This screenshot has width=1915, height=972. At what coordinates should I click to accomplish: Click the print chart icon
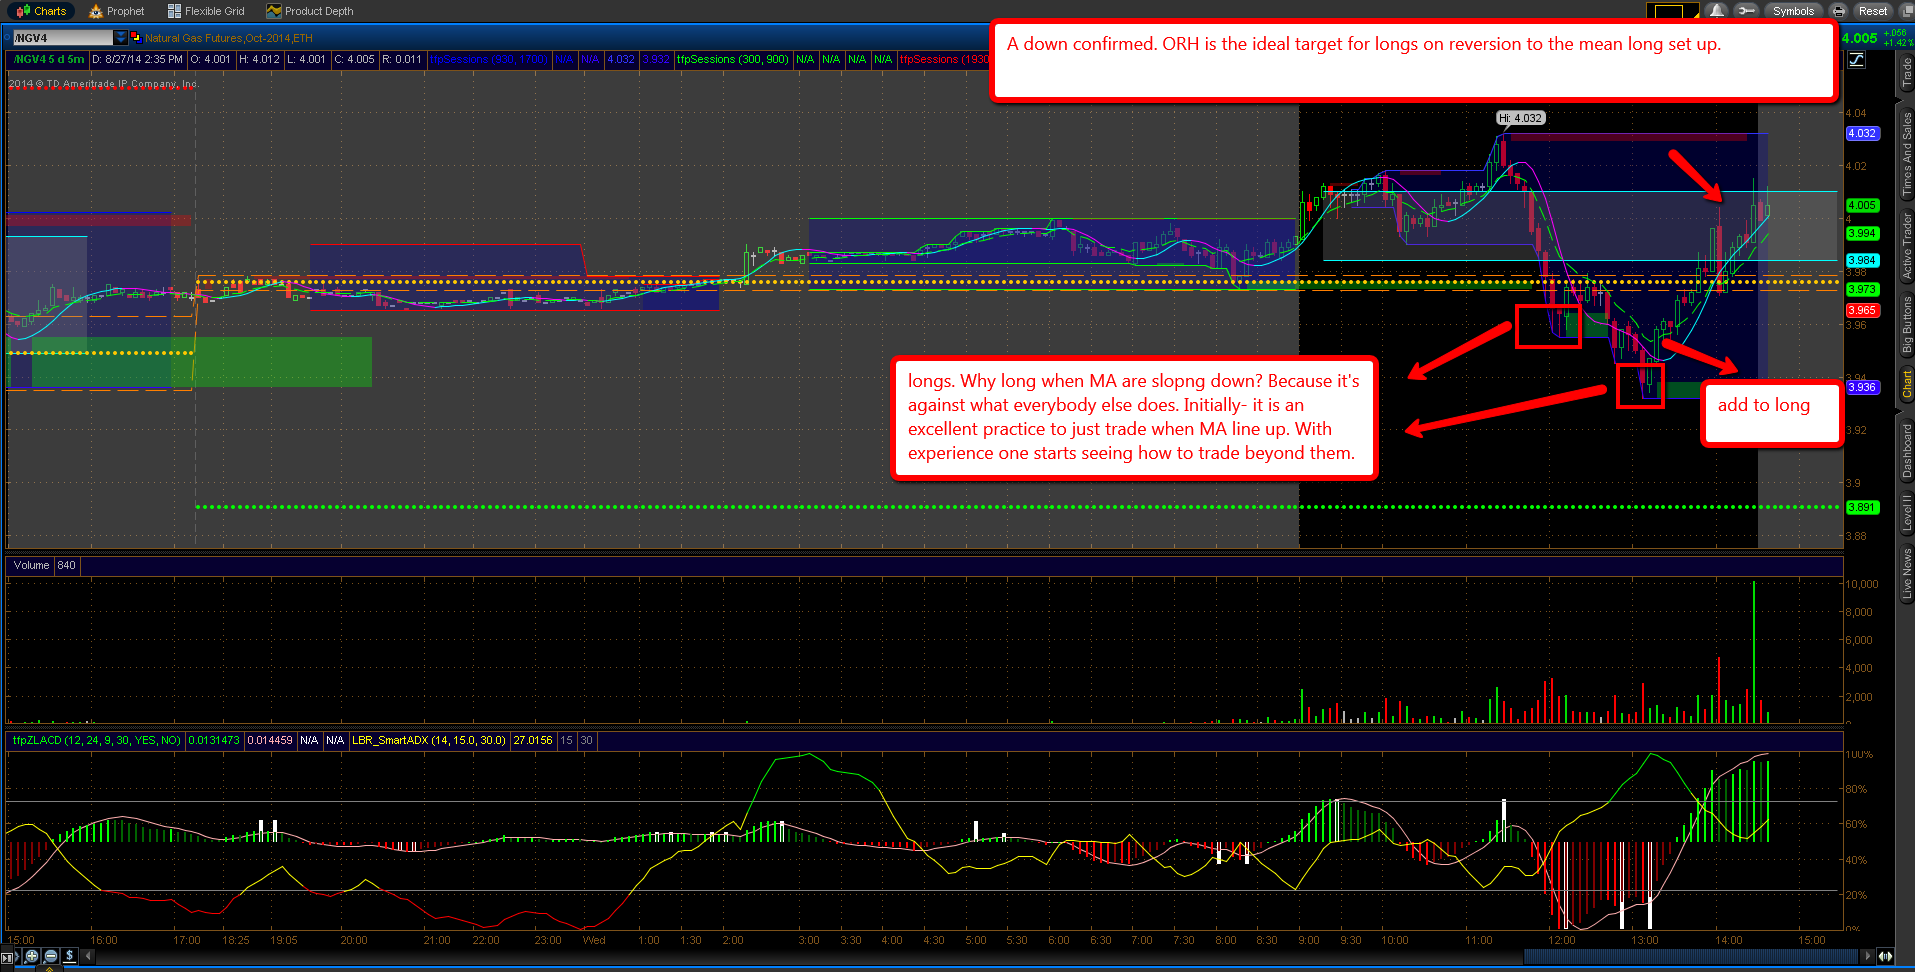[x=1838, y=11]
